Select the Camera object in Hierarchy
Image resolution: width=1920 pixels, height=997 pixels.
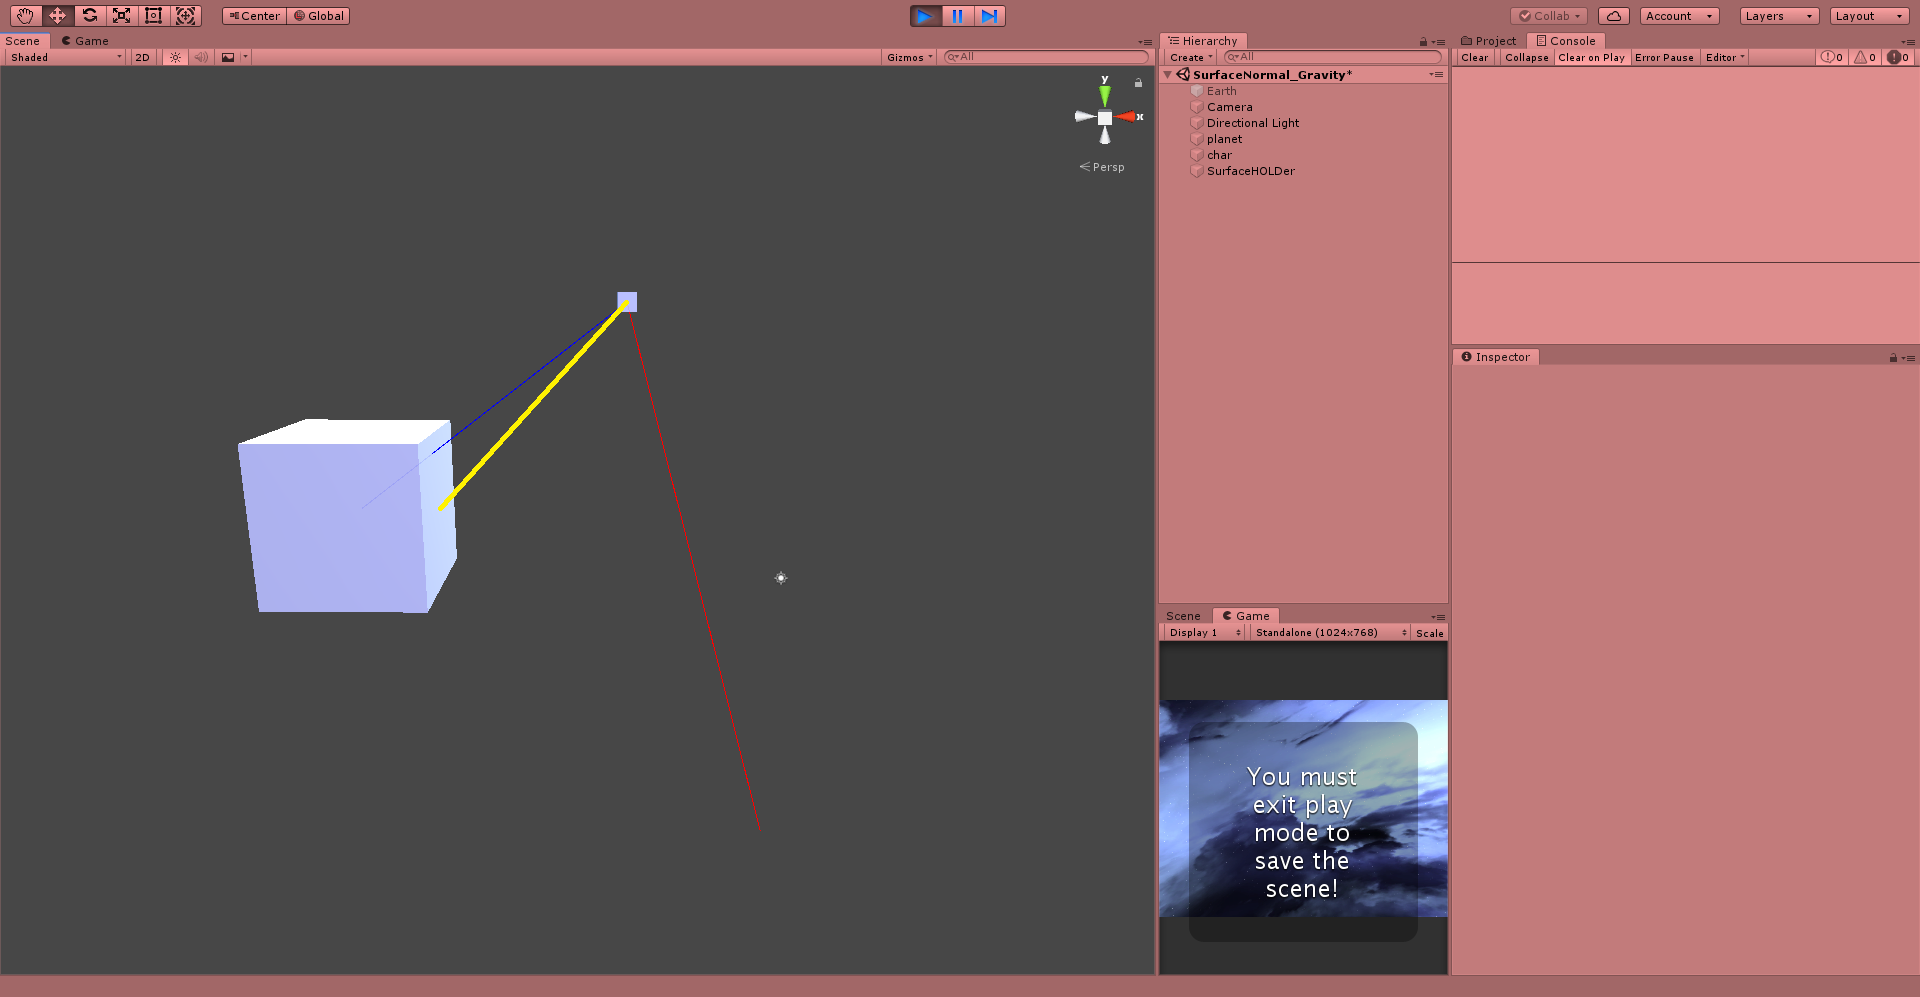pyautogui.click(x=1229, y=107)
